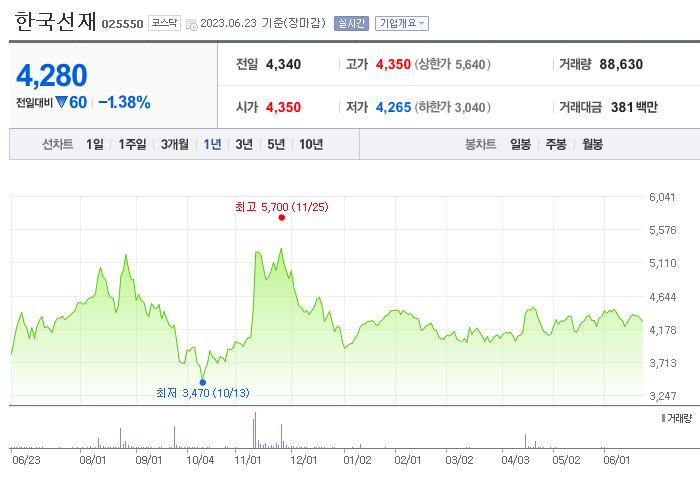The width and height of the screenshot is (700, 478).
Task: Click the stock code 025550
Action: tap(122, 24)
